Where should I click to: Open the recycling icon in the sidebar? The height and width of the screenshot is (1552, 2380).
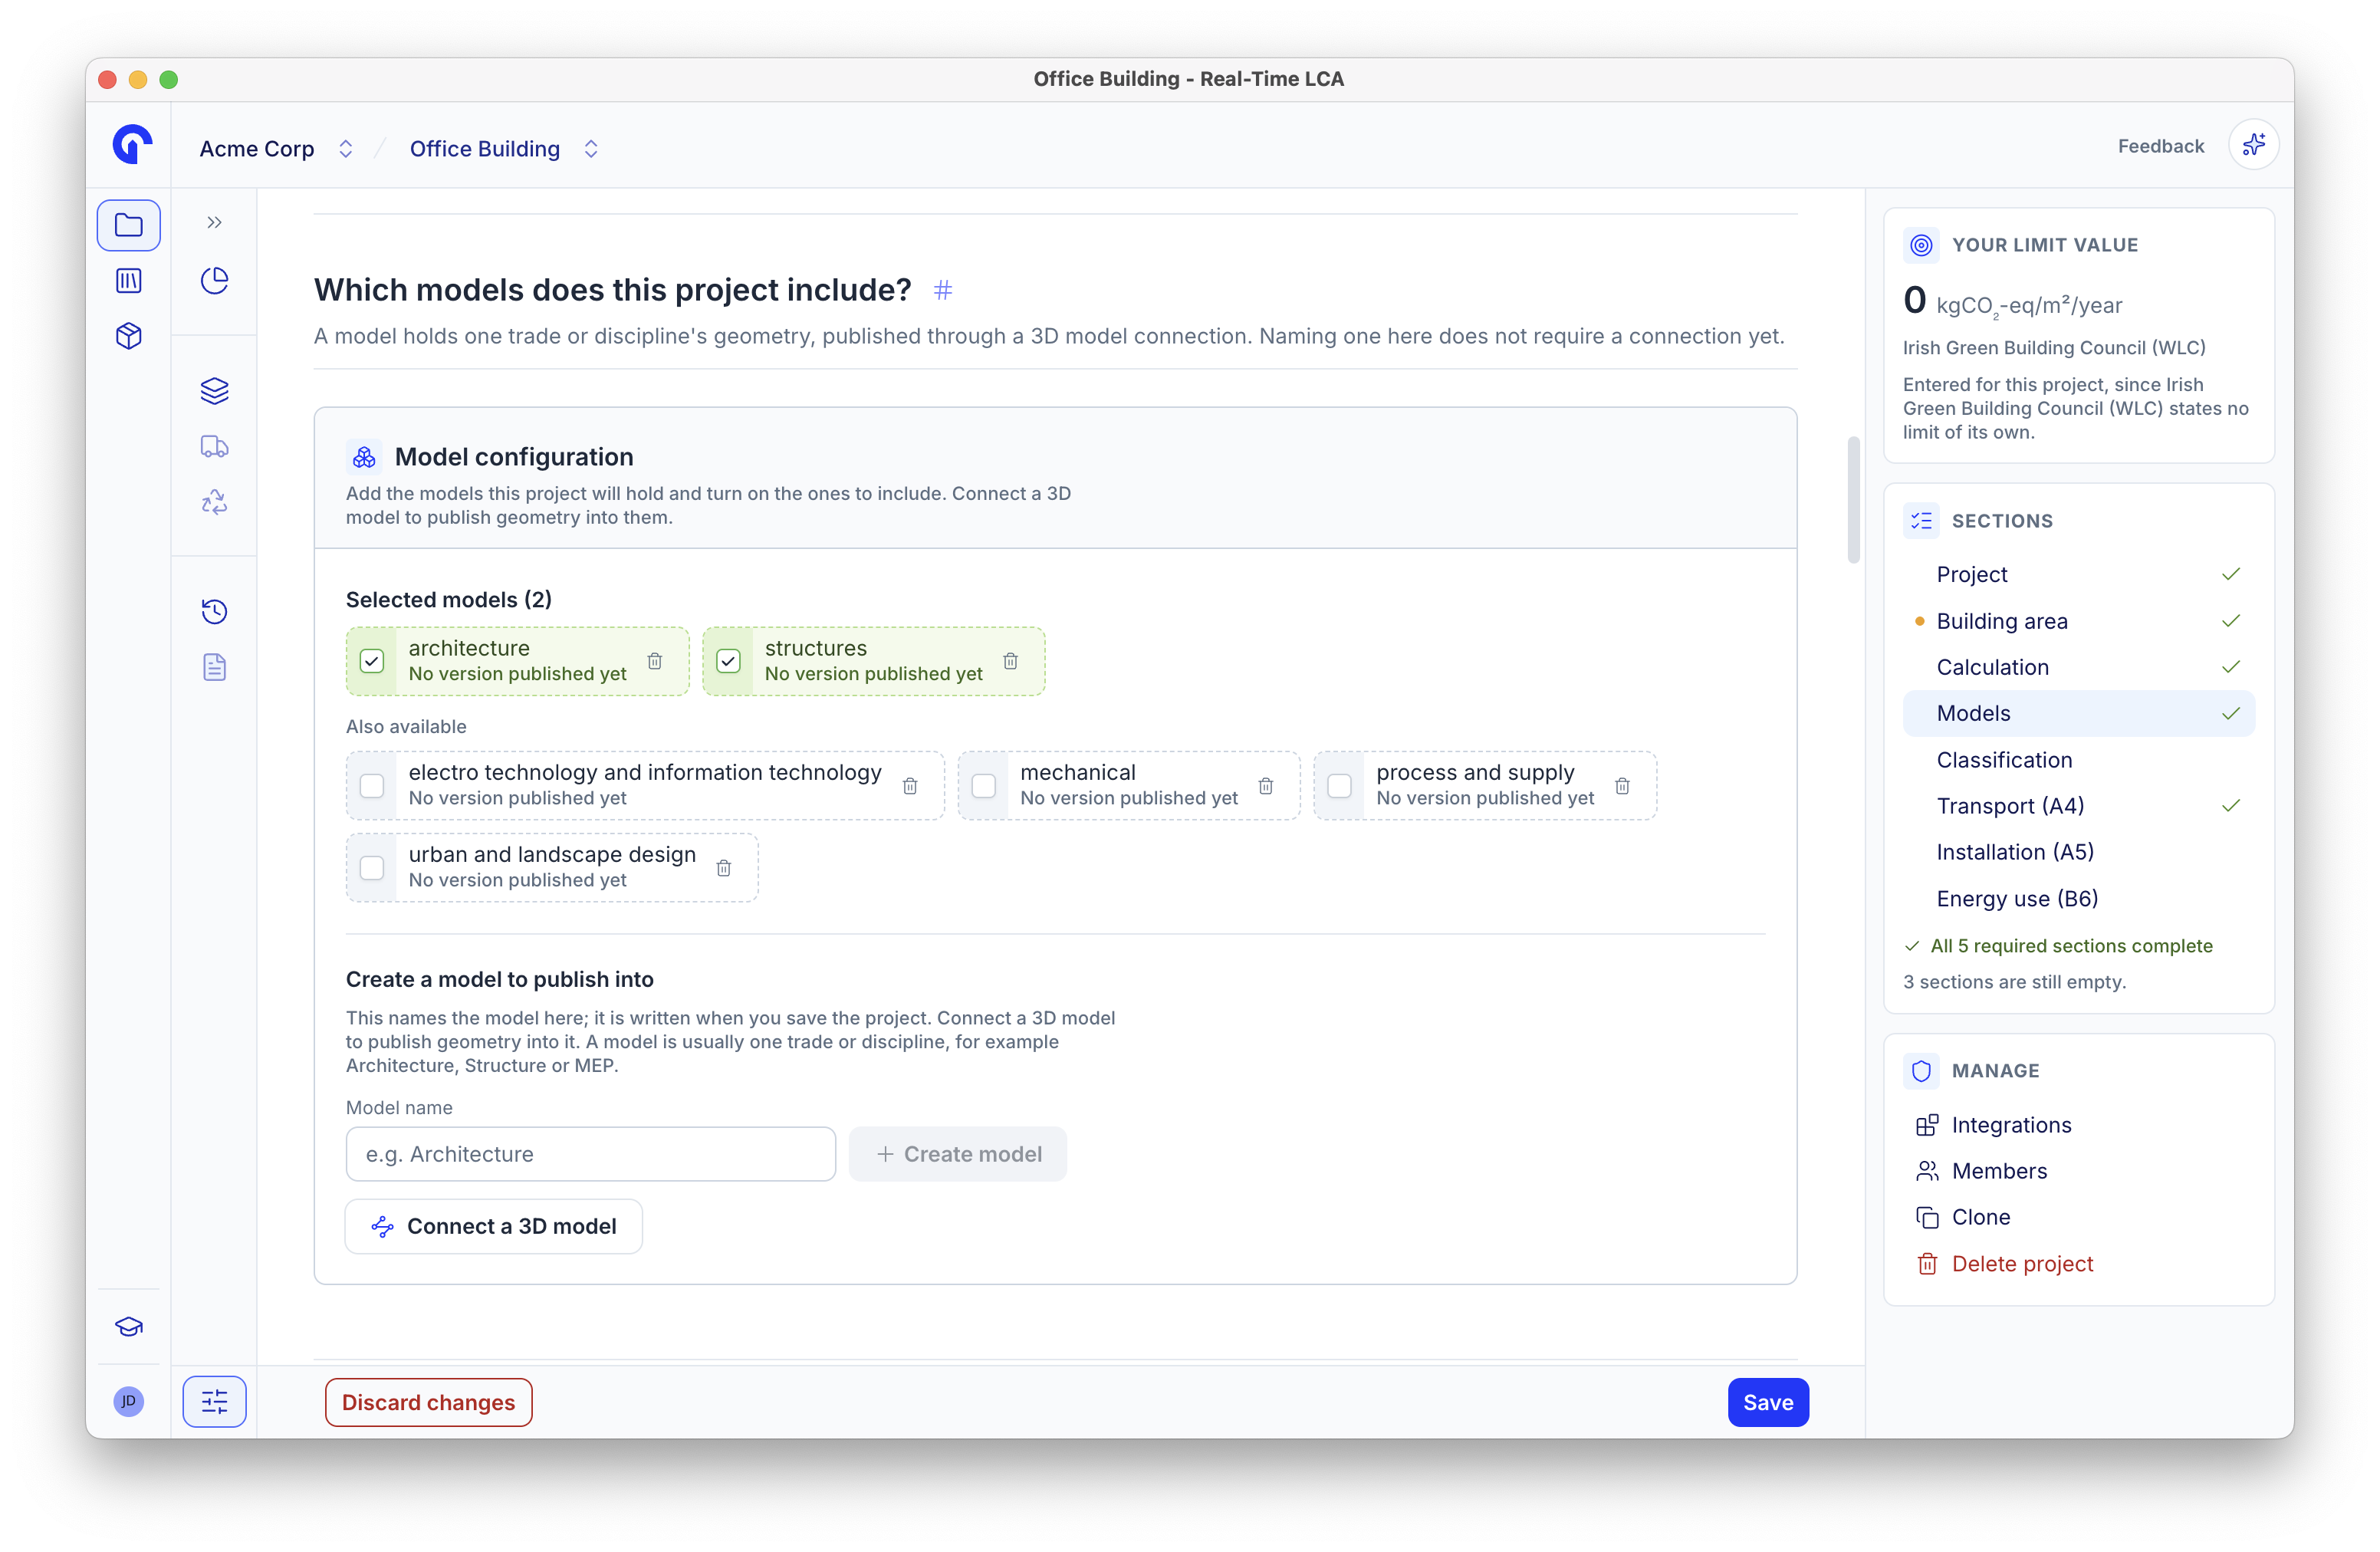click(214, 501)
